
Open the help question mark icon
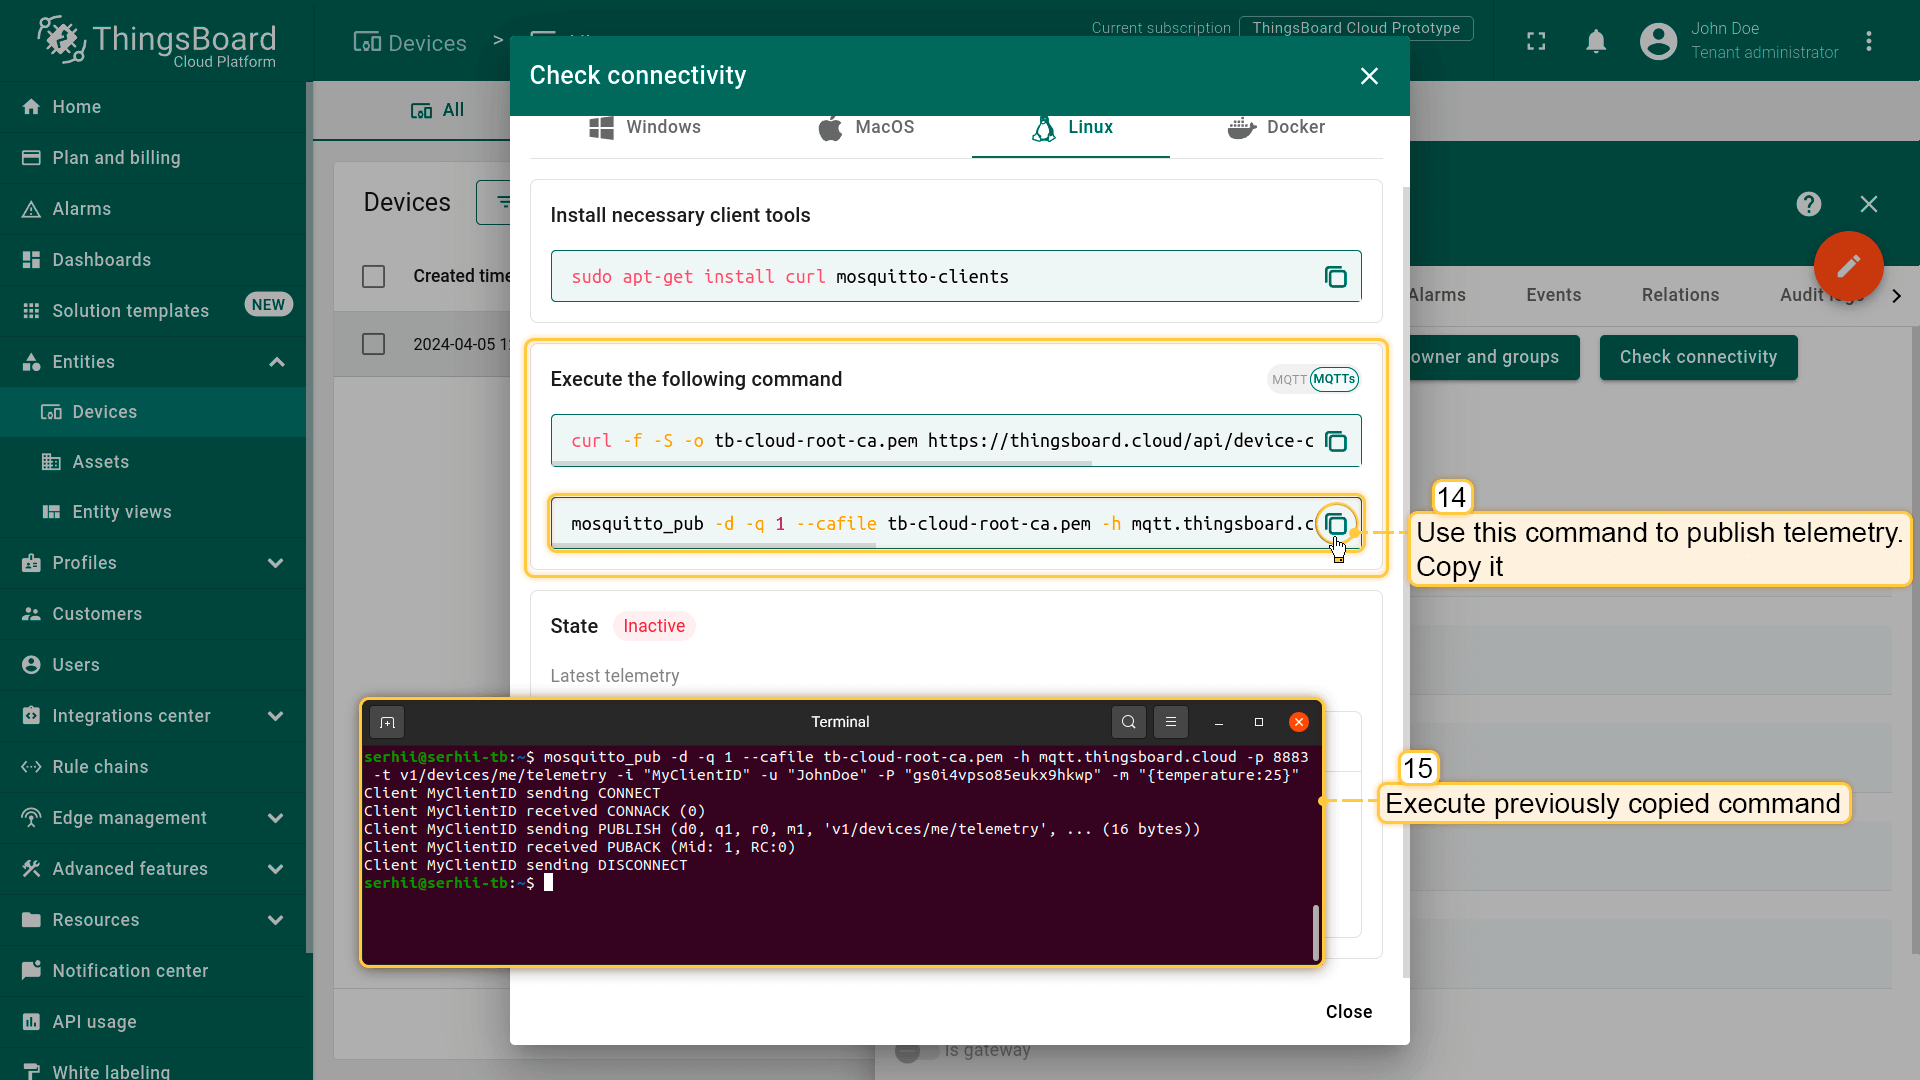[1808, 204]
